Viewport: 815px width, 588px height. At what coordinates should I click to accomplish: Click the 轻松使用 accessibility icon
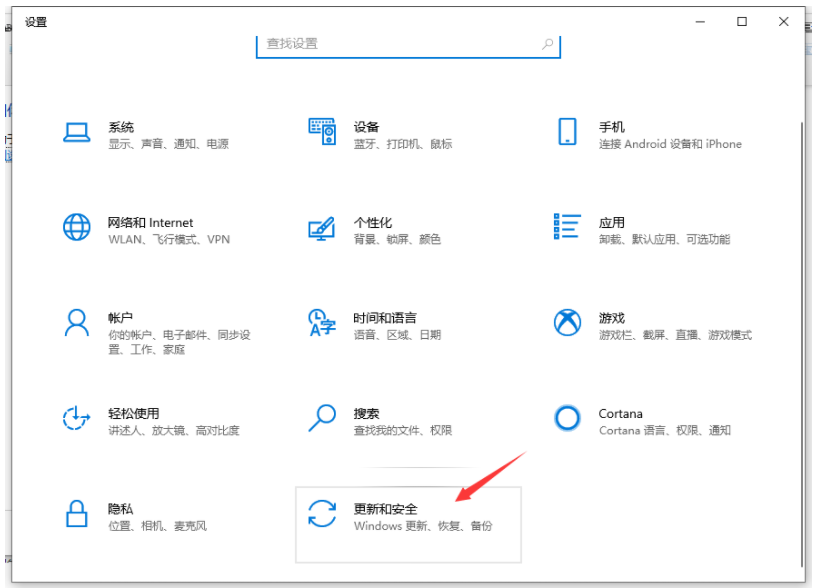click(x=77, y=419)
